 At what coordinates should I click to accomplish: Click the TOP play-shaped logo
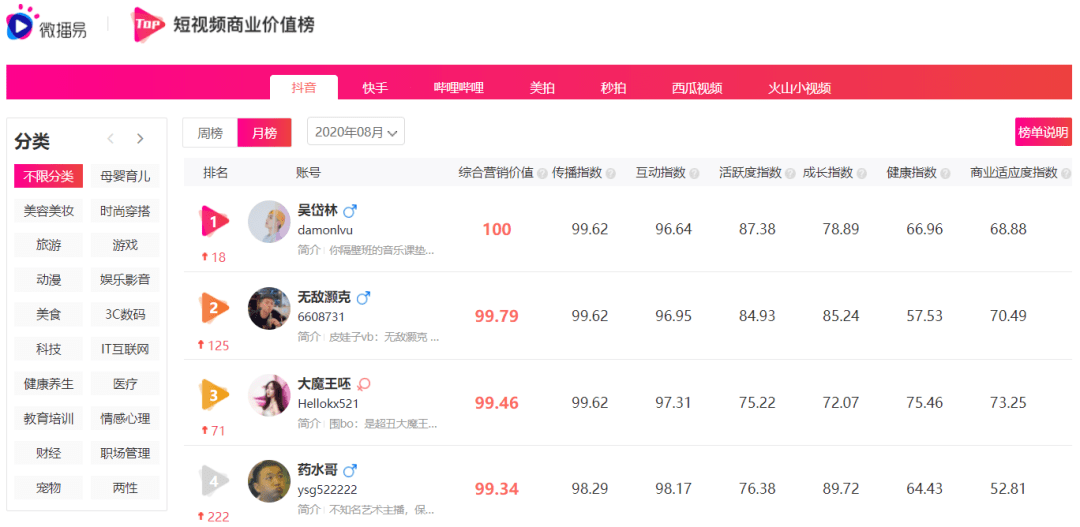148,25
